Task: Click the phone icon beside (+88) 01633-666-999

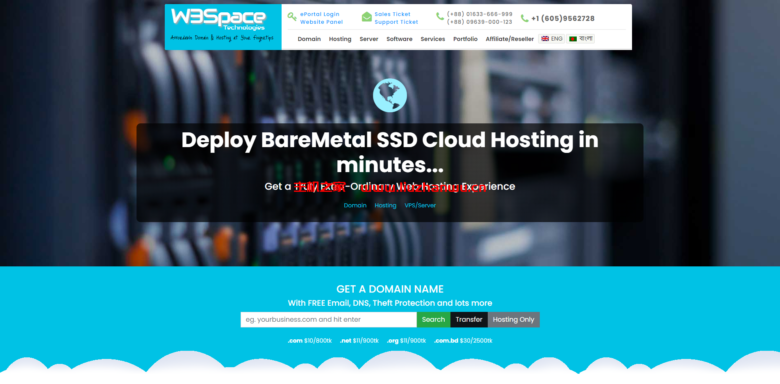Action: pos(440,16)
